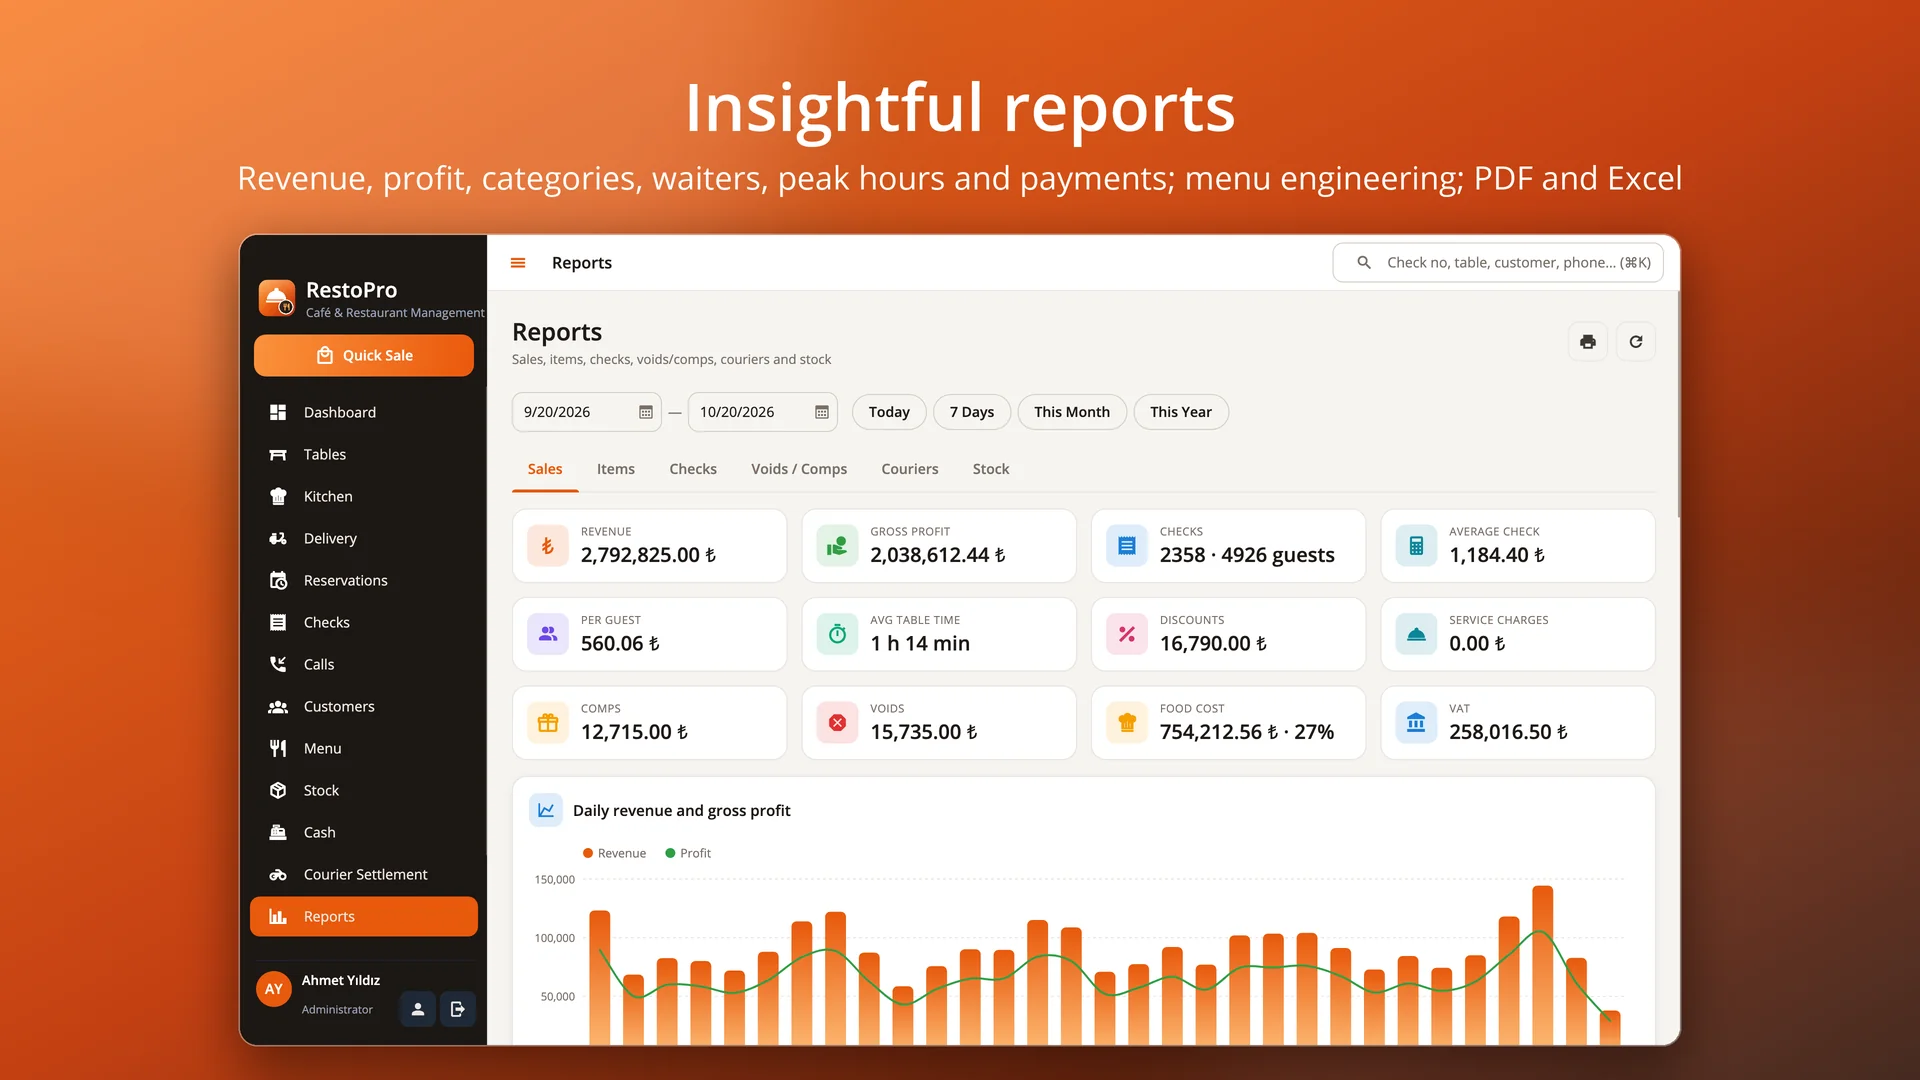Click the Quick Sale button
Image resolution: width=1920 pixels, height=1080 pixels.
tap(364, 355)
